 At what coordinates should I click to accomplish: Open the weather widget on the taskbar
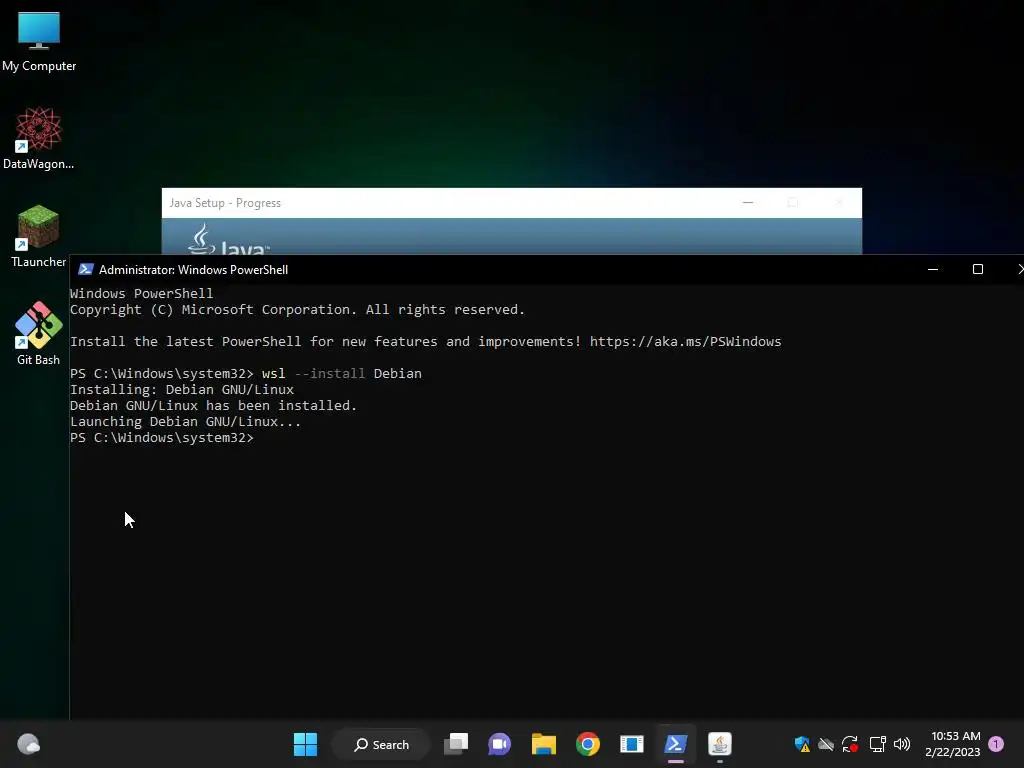coord(28,744)
